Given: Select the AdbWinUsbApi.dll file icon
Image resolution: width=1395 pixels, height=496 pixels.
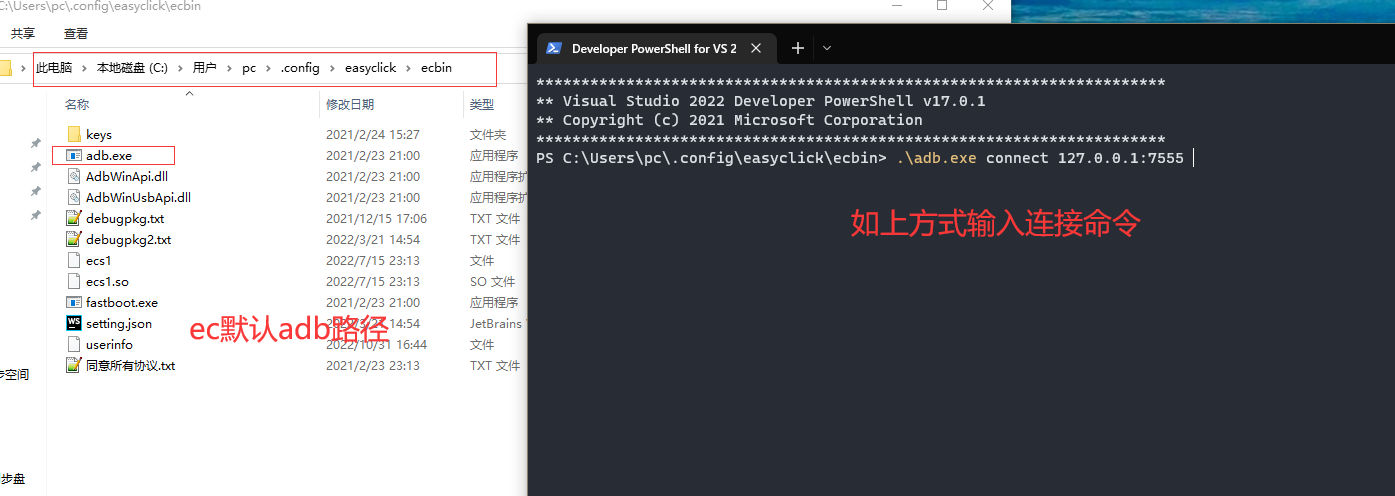Looking at the screenshot, I should pos(74,197).
